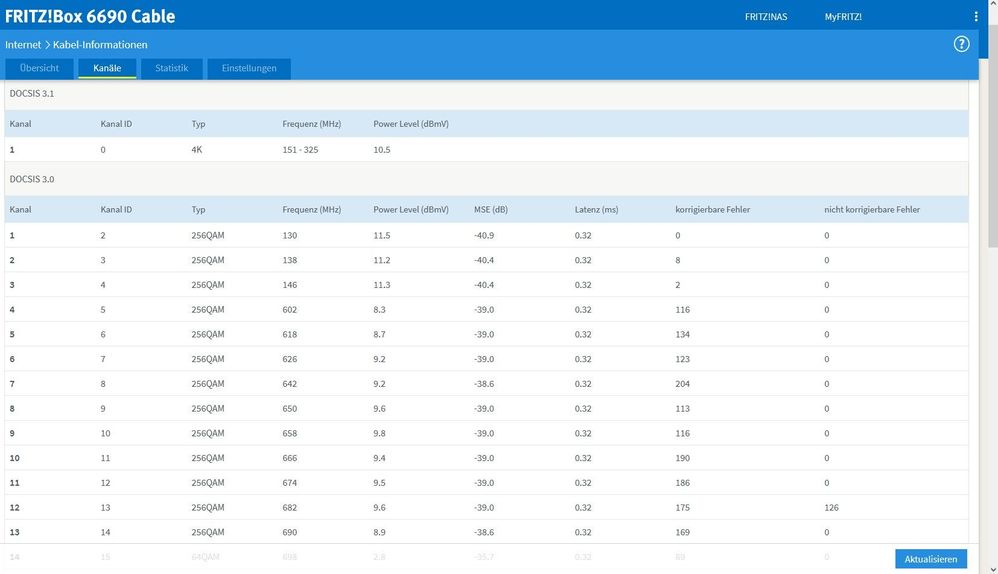Click the frequency 658 cell
Viewport: 998px width, 574px height.
(290, 433)
